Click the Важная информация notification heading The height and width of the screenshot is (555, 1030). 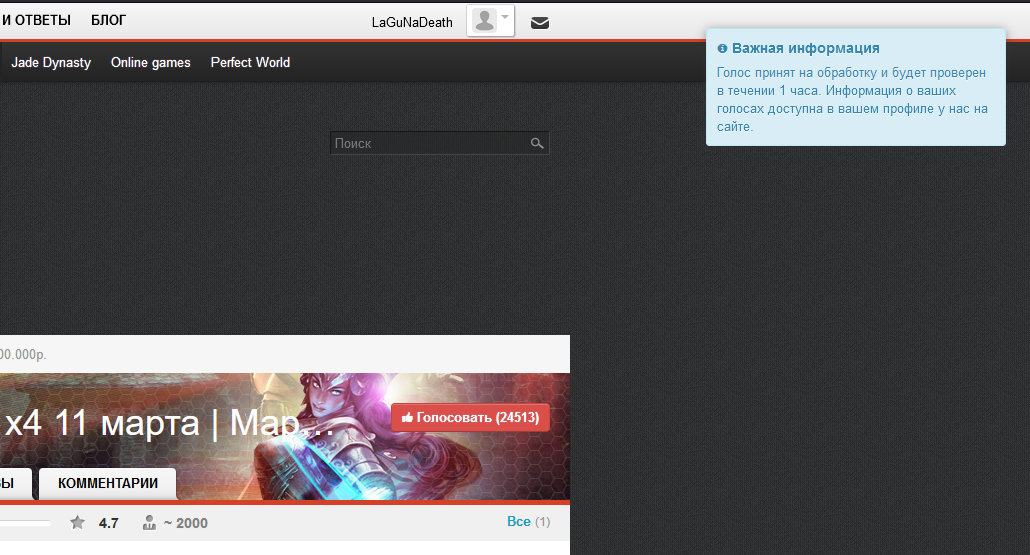pos(805,48)
